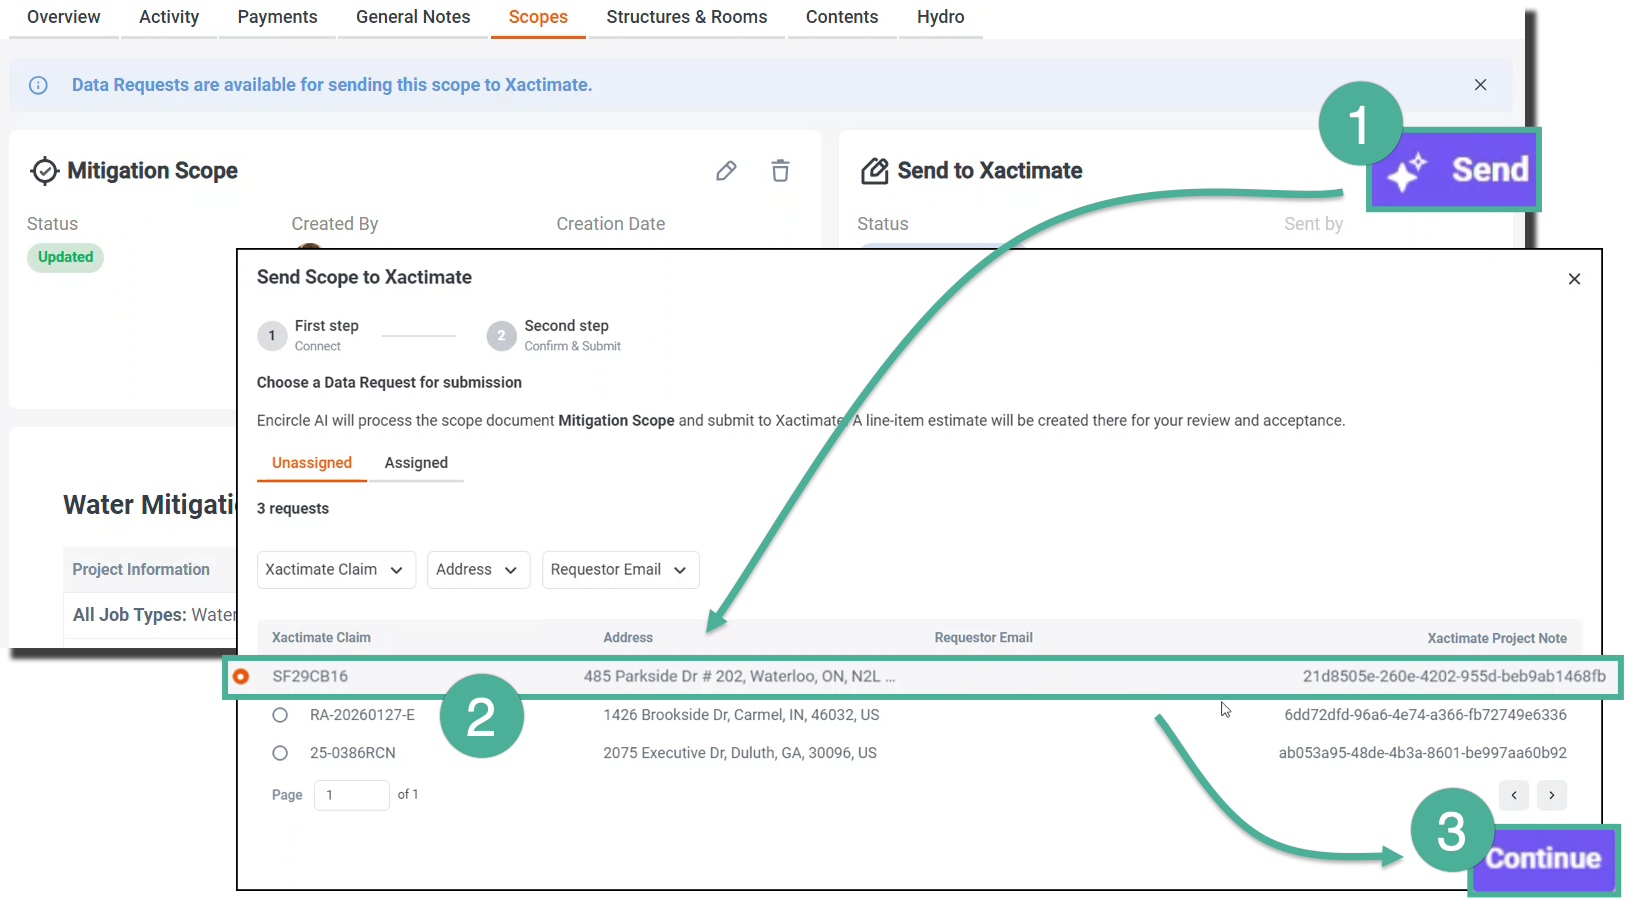Close the Send Scope to Xactimate dialog

pyautogui.click(x=1574, y=279)
